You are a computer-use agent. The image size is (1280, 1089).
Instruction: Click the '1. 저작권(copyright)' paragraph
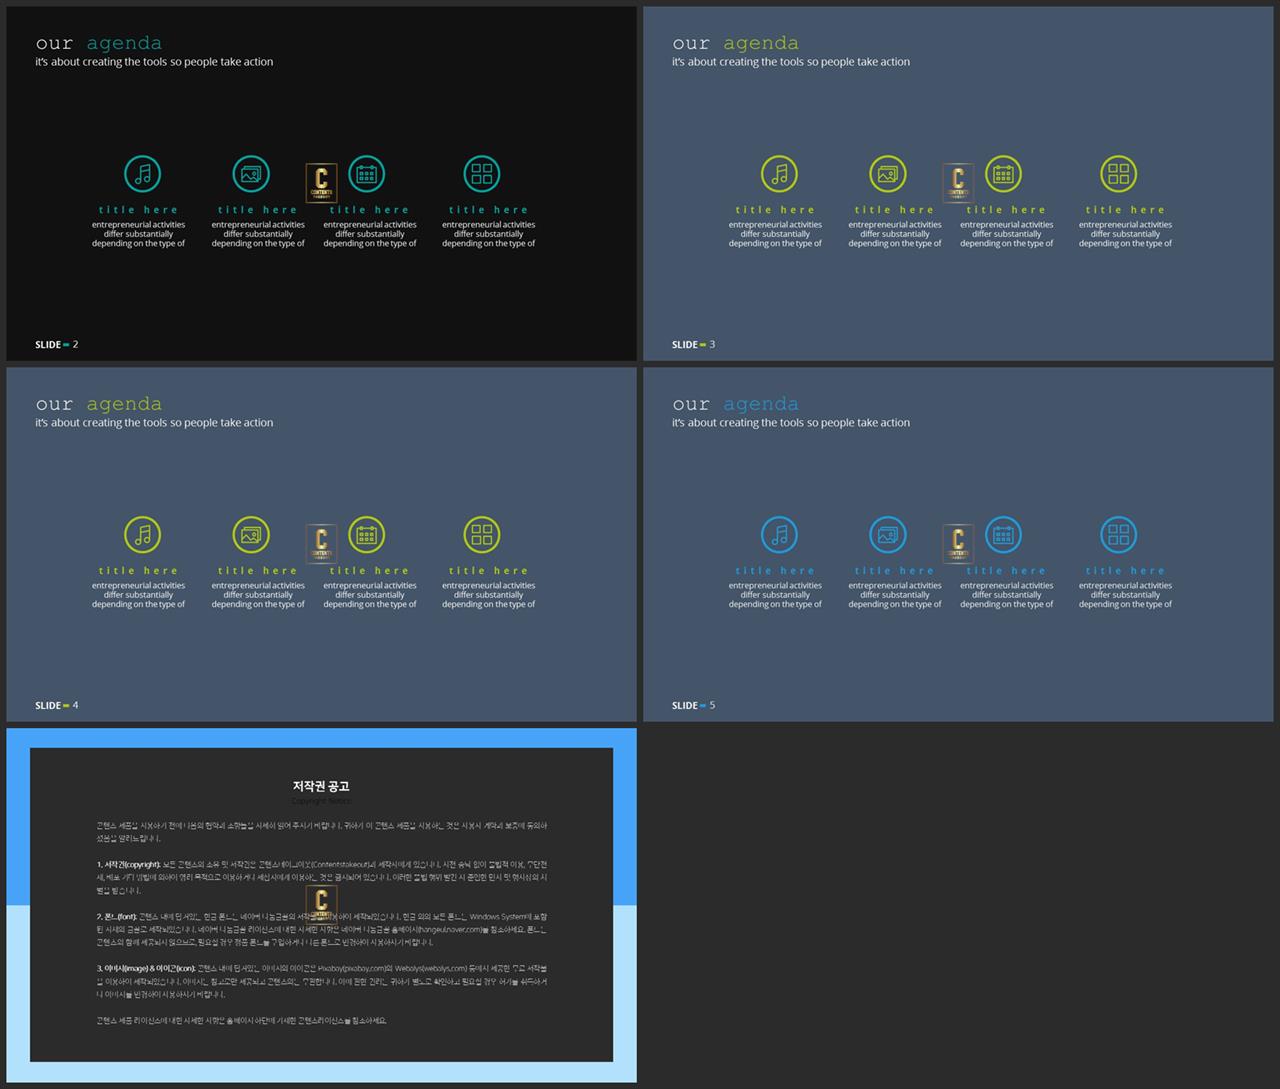[322, 877]
